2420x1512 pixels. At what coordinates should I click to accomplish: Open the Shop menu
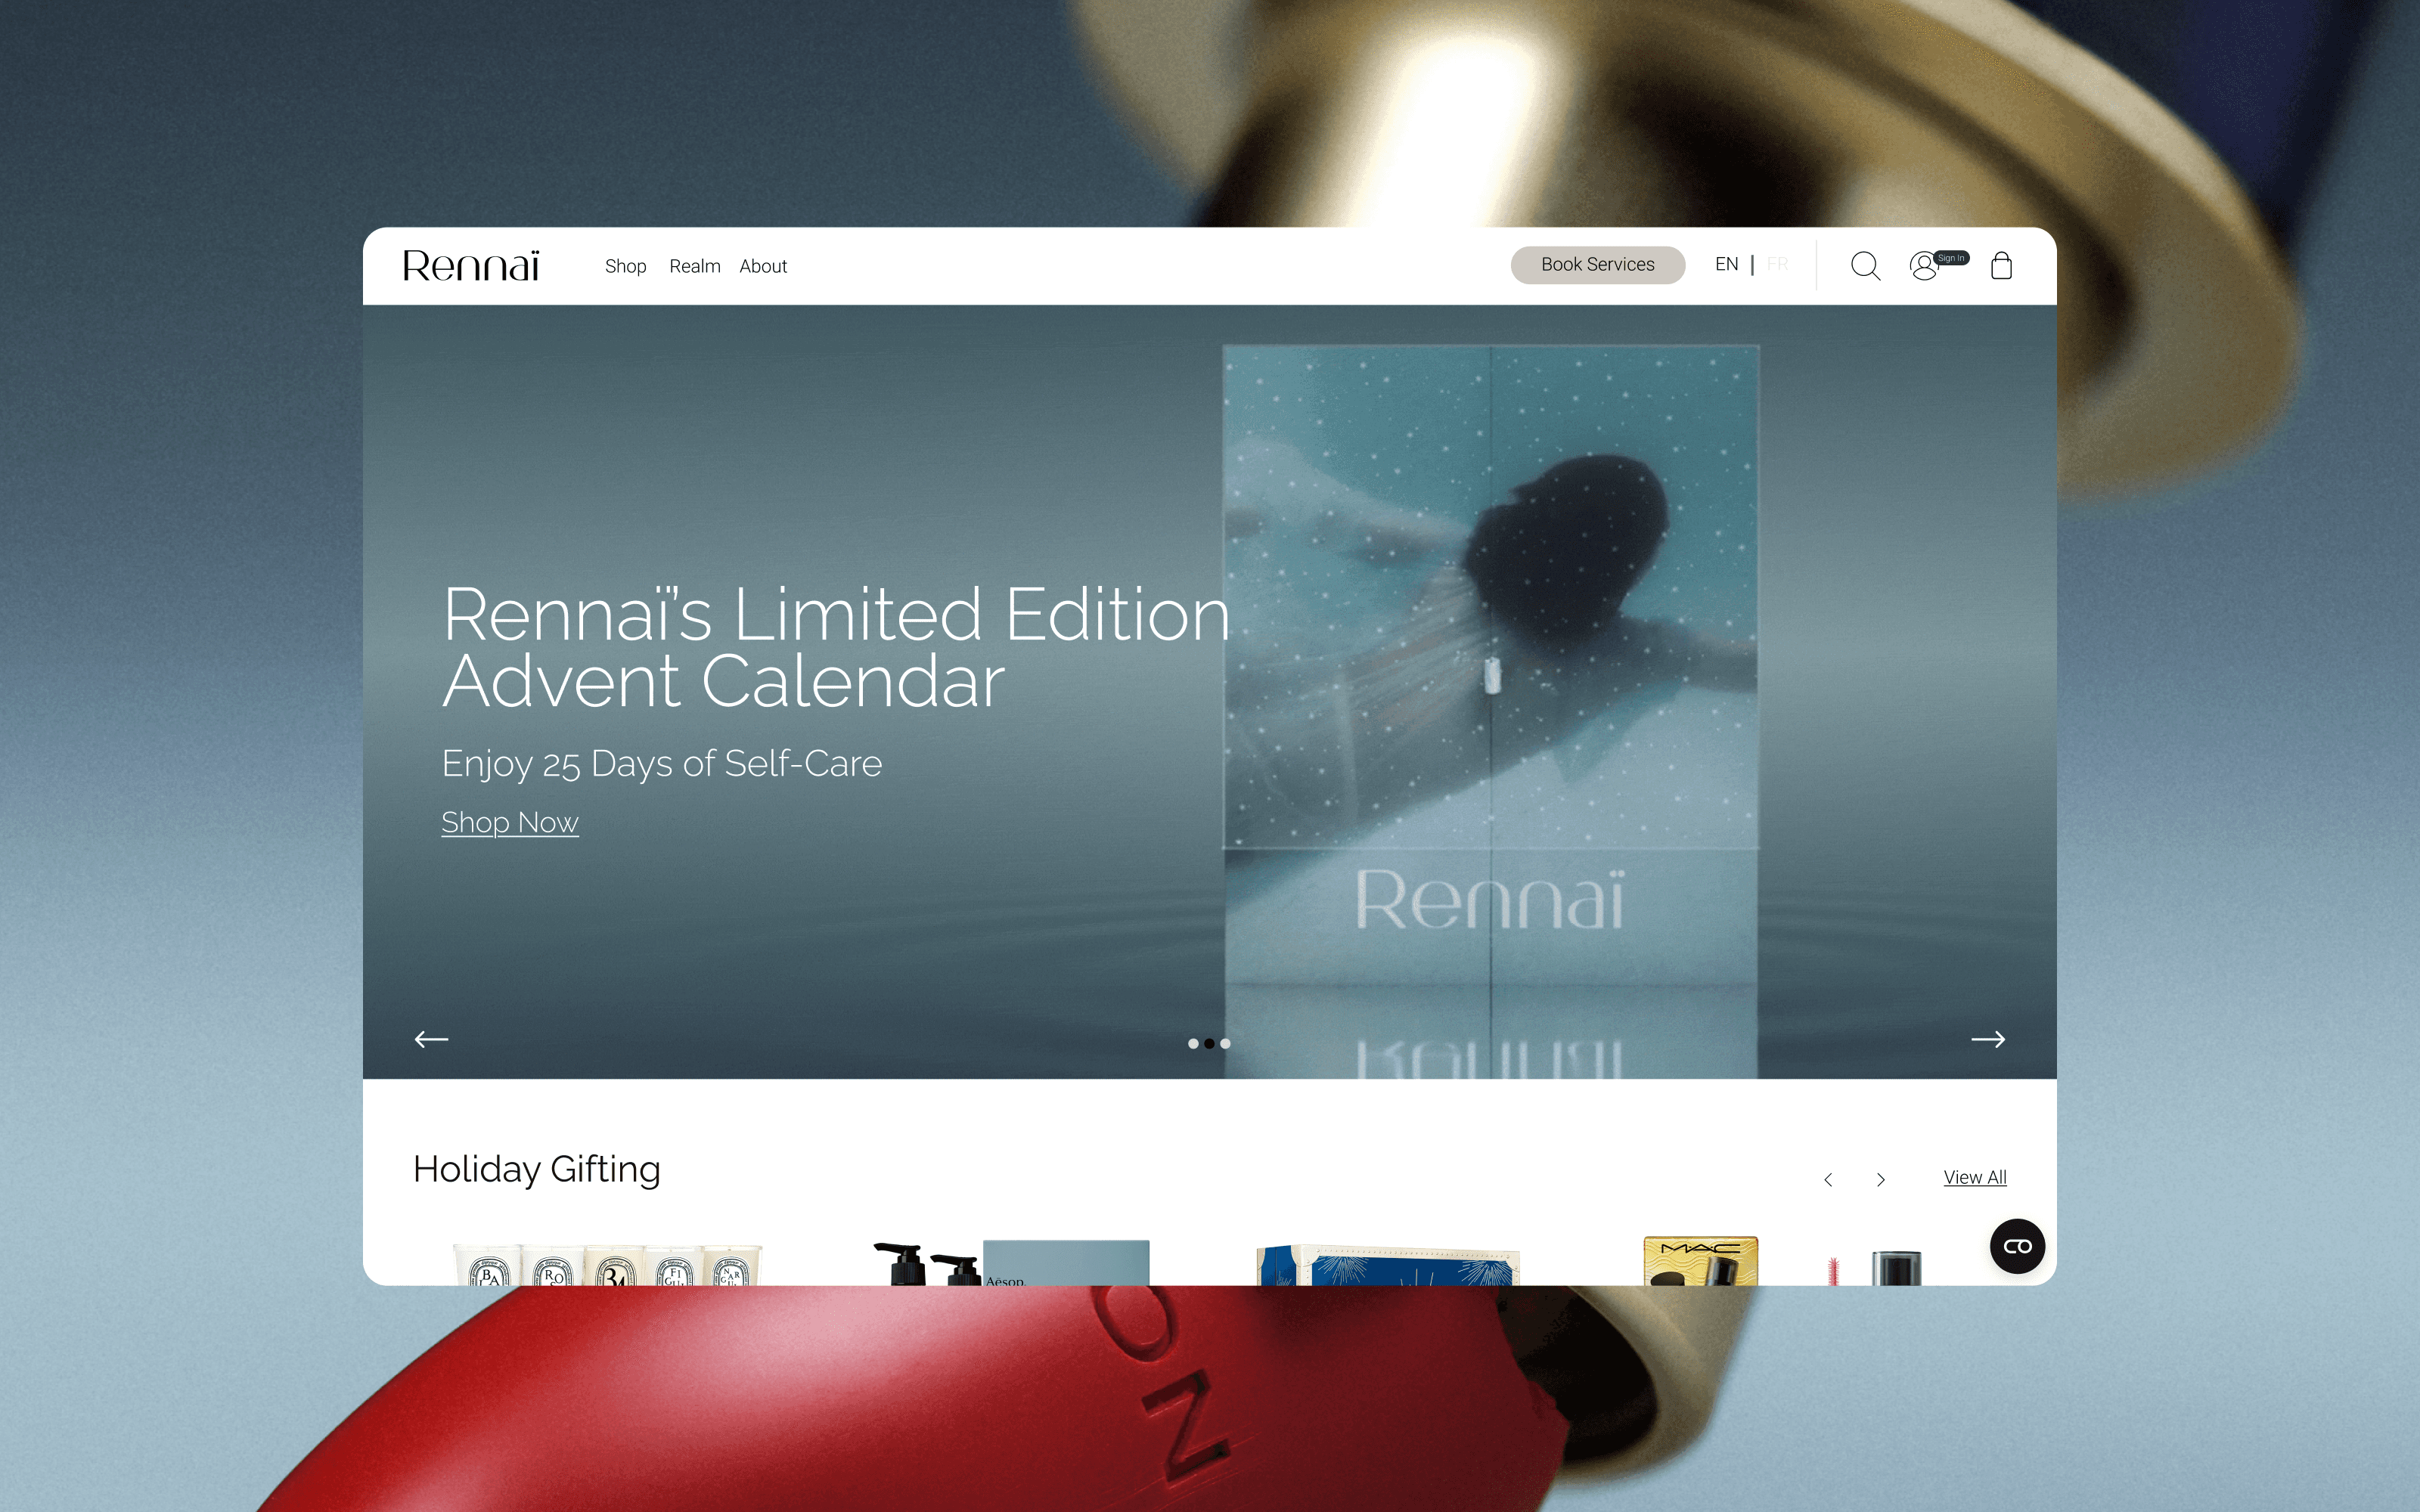pos(625,266)
